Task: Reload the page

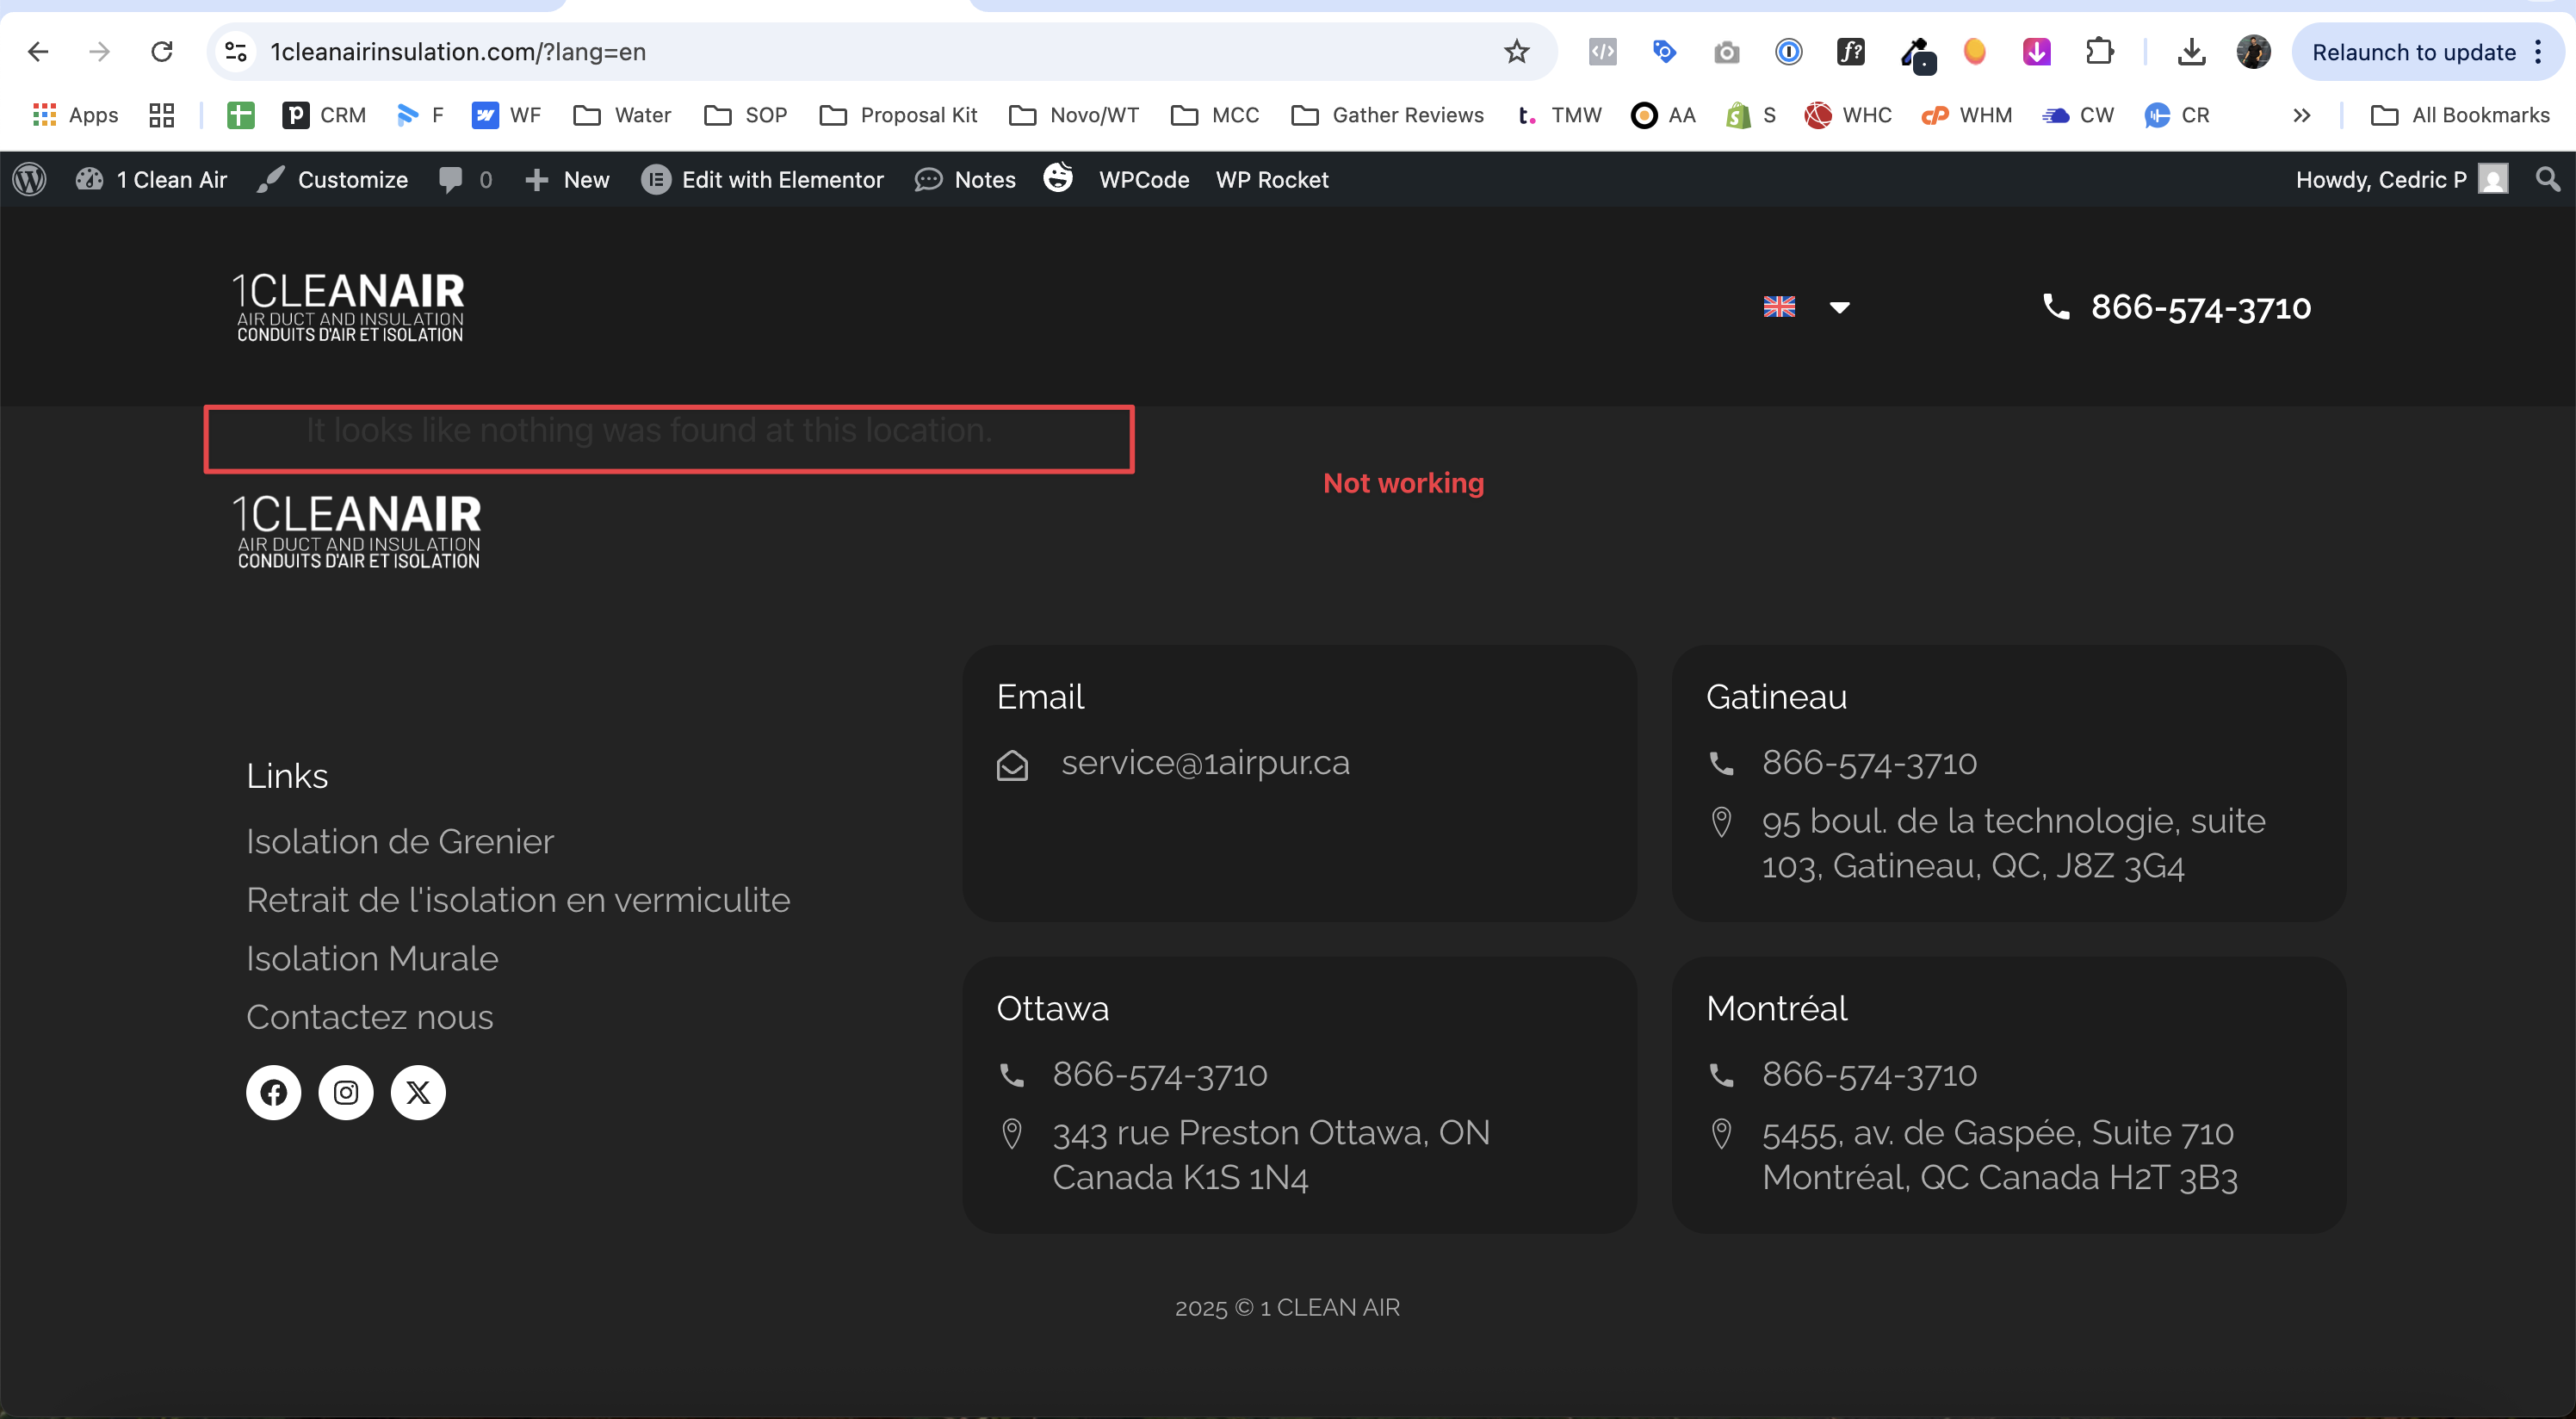Action: (x=162, y=52)
